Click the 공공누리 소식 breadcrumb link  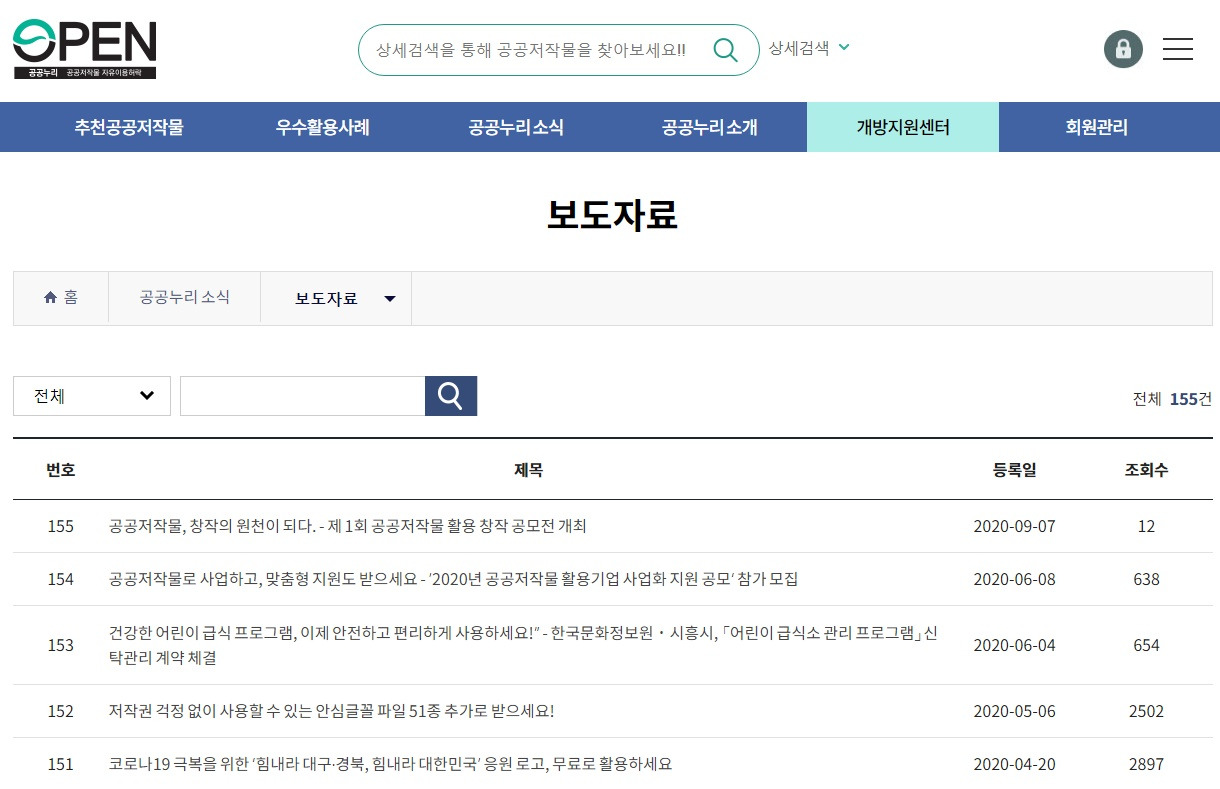pos(184,297)
